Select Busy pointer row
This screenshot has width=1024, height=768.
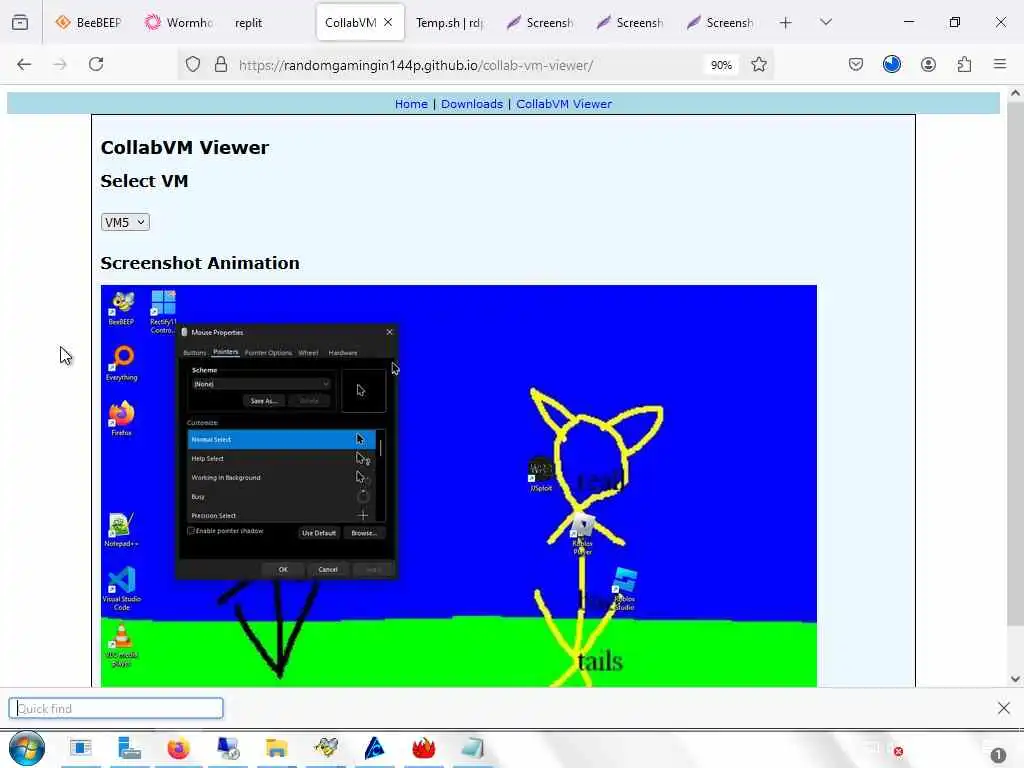(x=281, y=496)
